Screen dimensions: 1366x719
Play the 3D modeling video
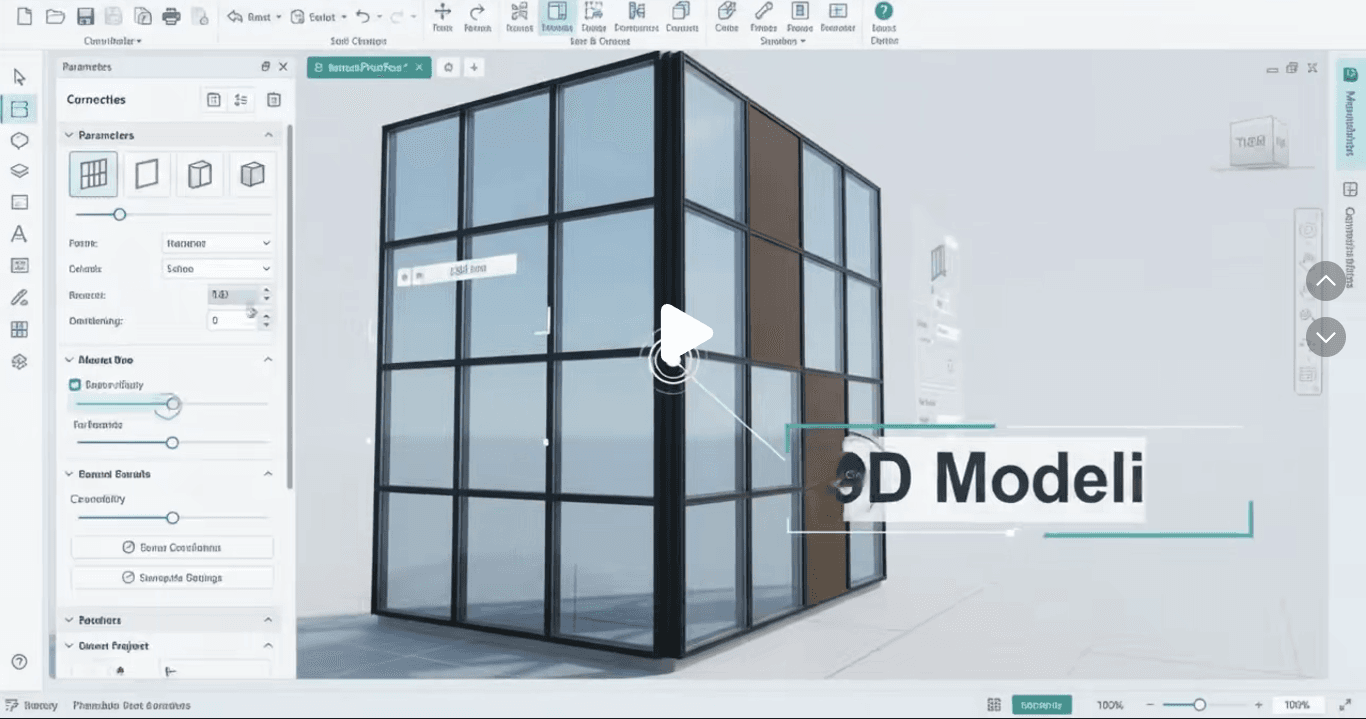pos(686,335)
